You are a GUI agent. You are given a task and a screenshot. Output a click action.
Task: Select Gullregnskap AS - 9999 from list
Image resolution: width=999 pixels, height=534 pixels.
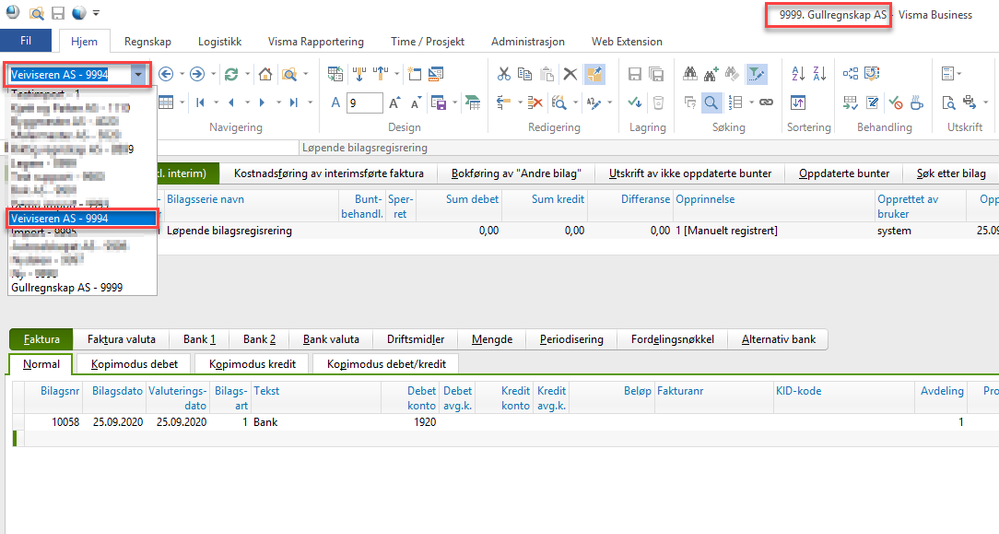pos(69,287)
